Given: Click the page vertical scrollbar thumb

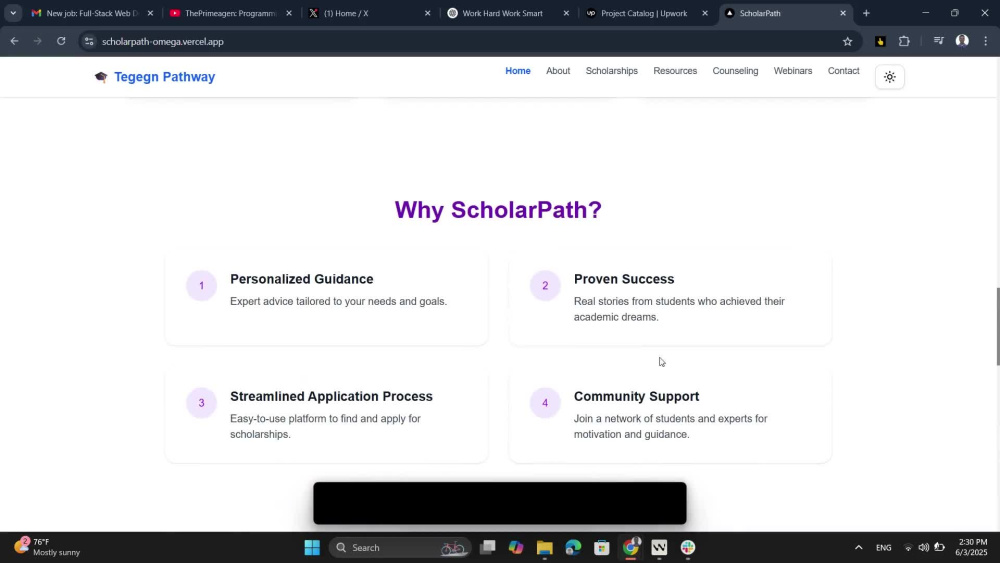Looking at the screenshot, I should pyautogui.click(x=997, y=326).
